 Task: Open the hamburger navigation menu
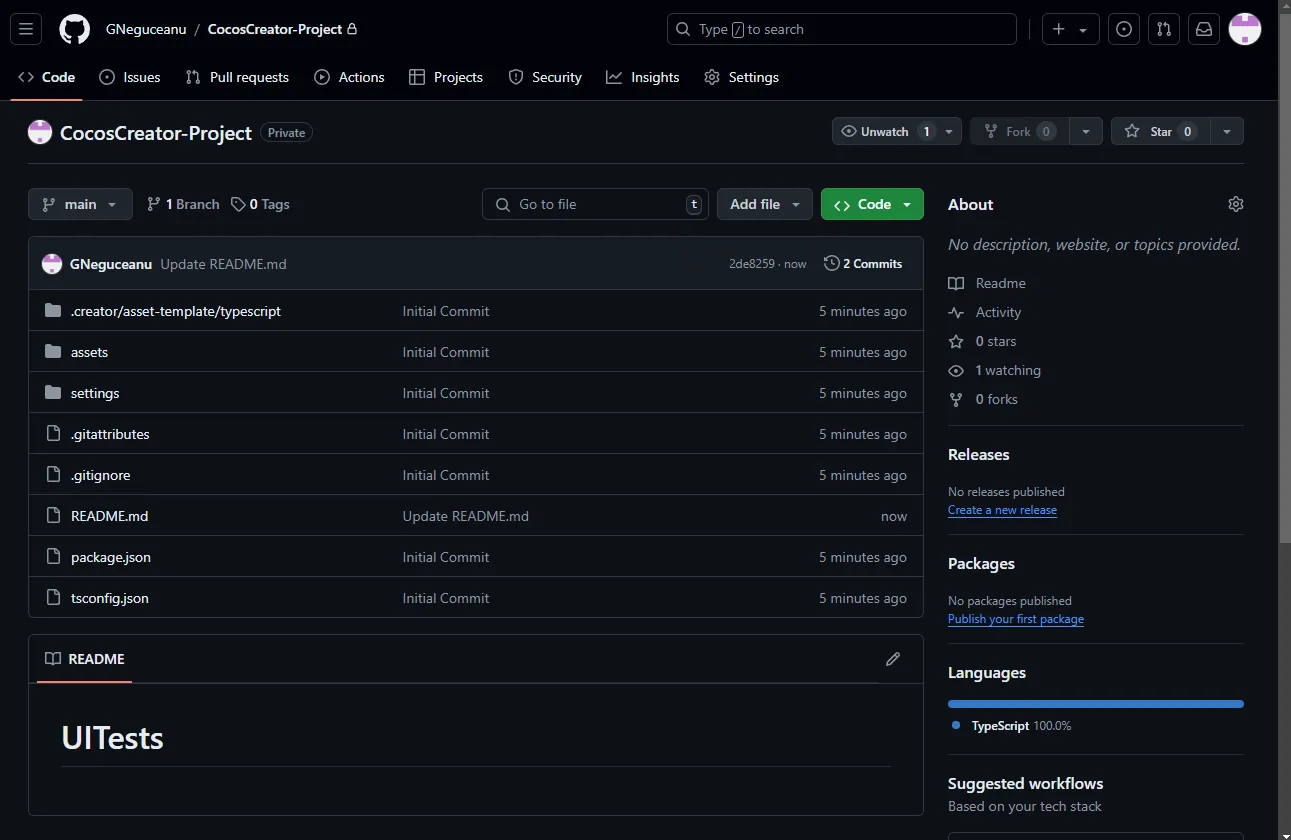click(25, 28)
